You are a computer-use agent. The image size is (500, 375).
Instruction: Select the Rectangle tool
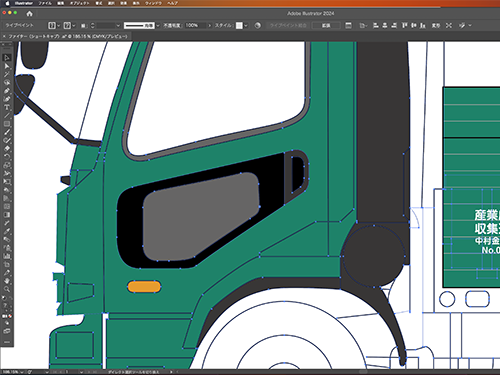coord(7,124)
